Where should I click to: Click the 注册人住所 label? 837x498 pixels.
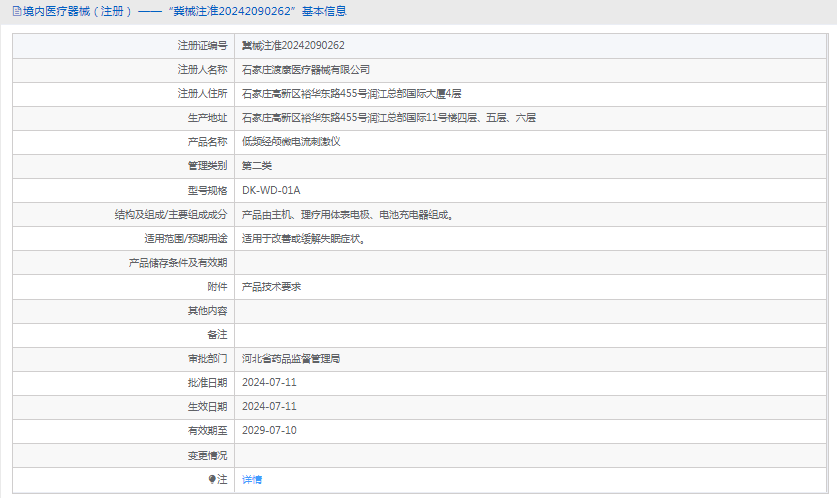point(202,94)
